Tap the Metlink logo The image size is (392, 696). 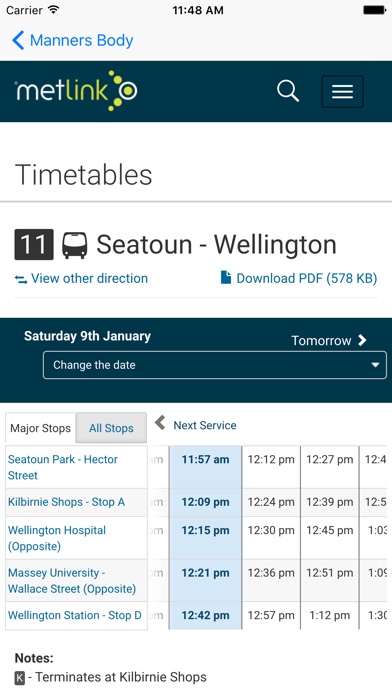point(76,91)
